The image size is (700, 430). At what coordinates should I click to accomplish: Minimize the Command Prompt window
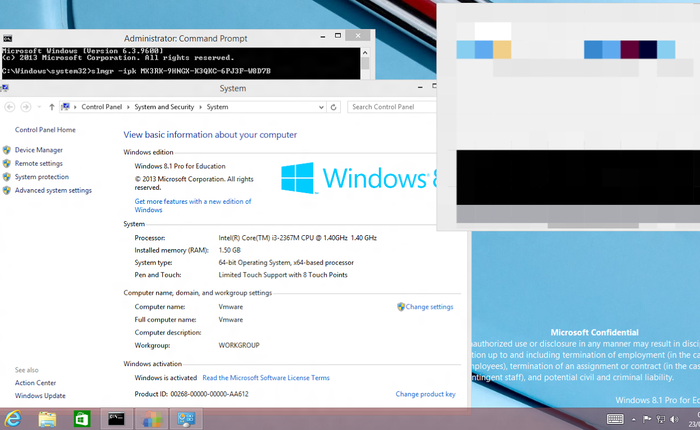coord(323,37)
